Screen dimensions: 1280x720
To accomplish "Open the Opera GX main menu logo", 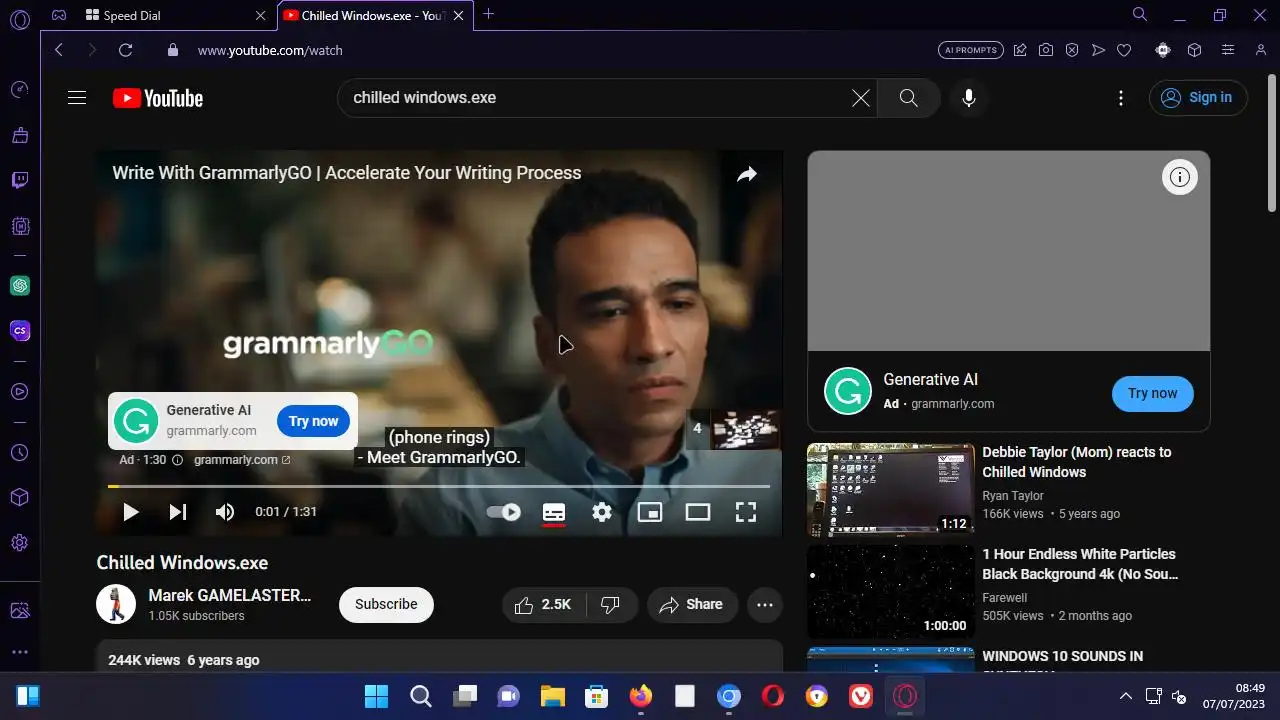I will (x=20, y=18).
